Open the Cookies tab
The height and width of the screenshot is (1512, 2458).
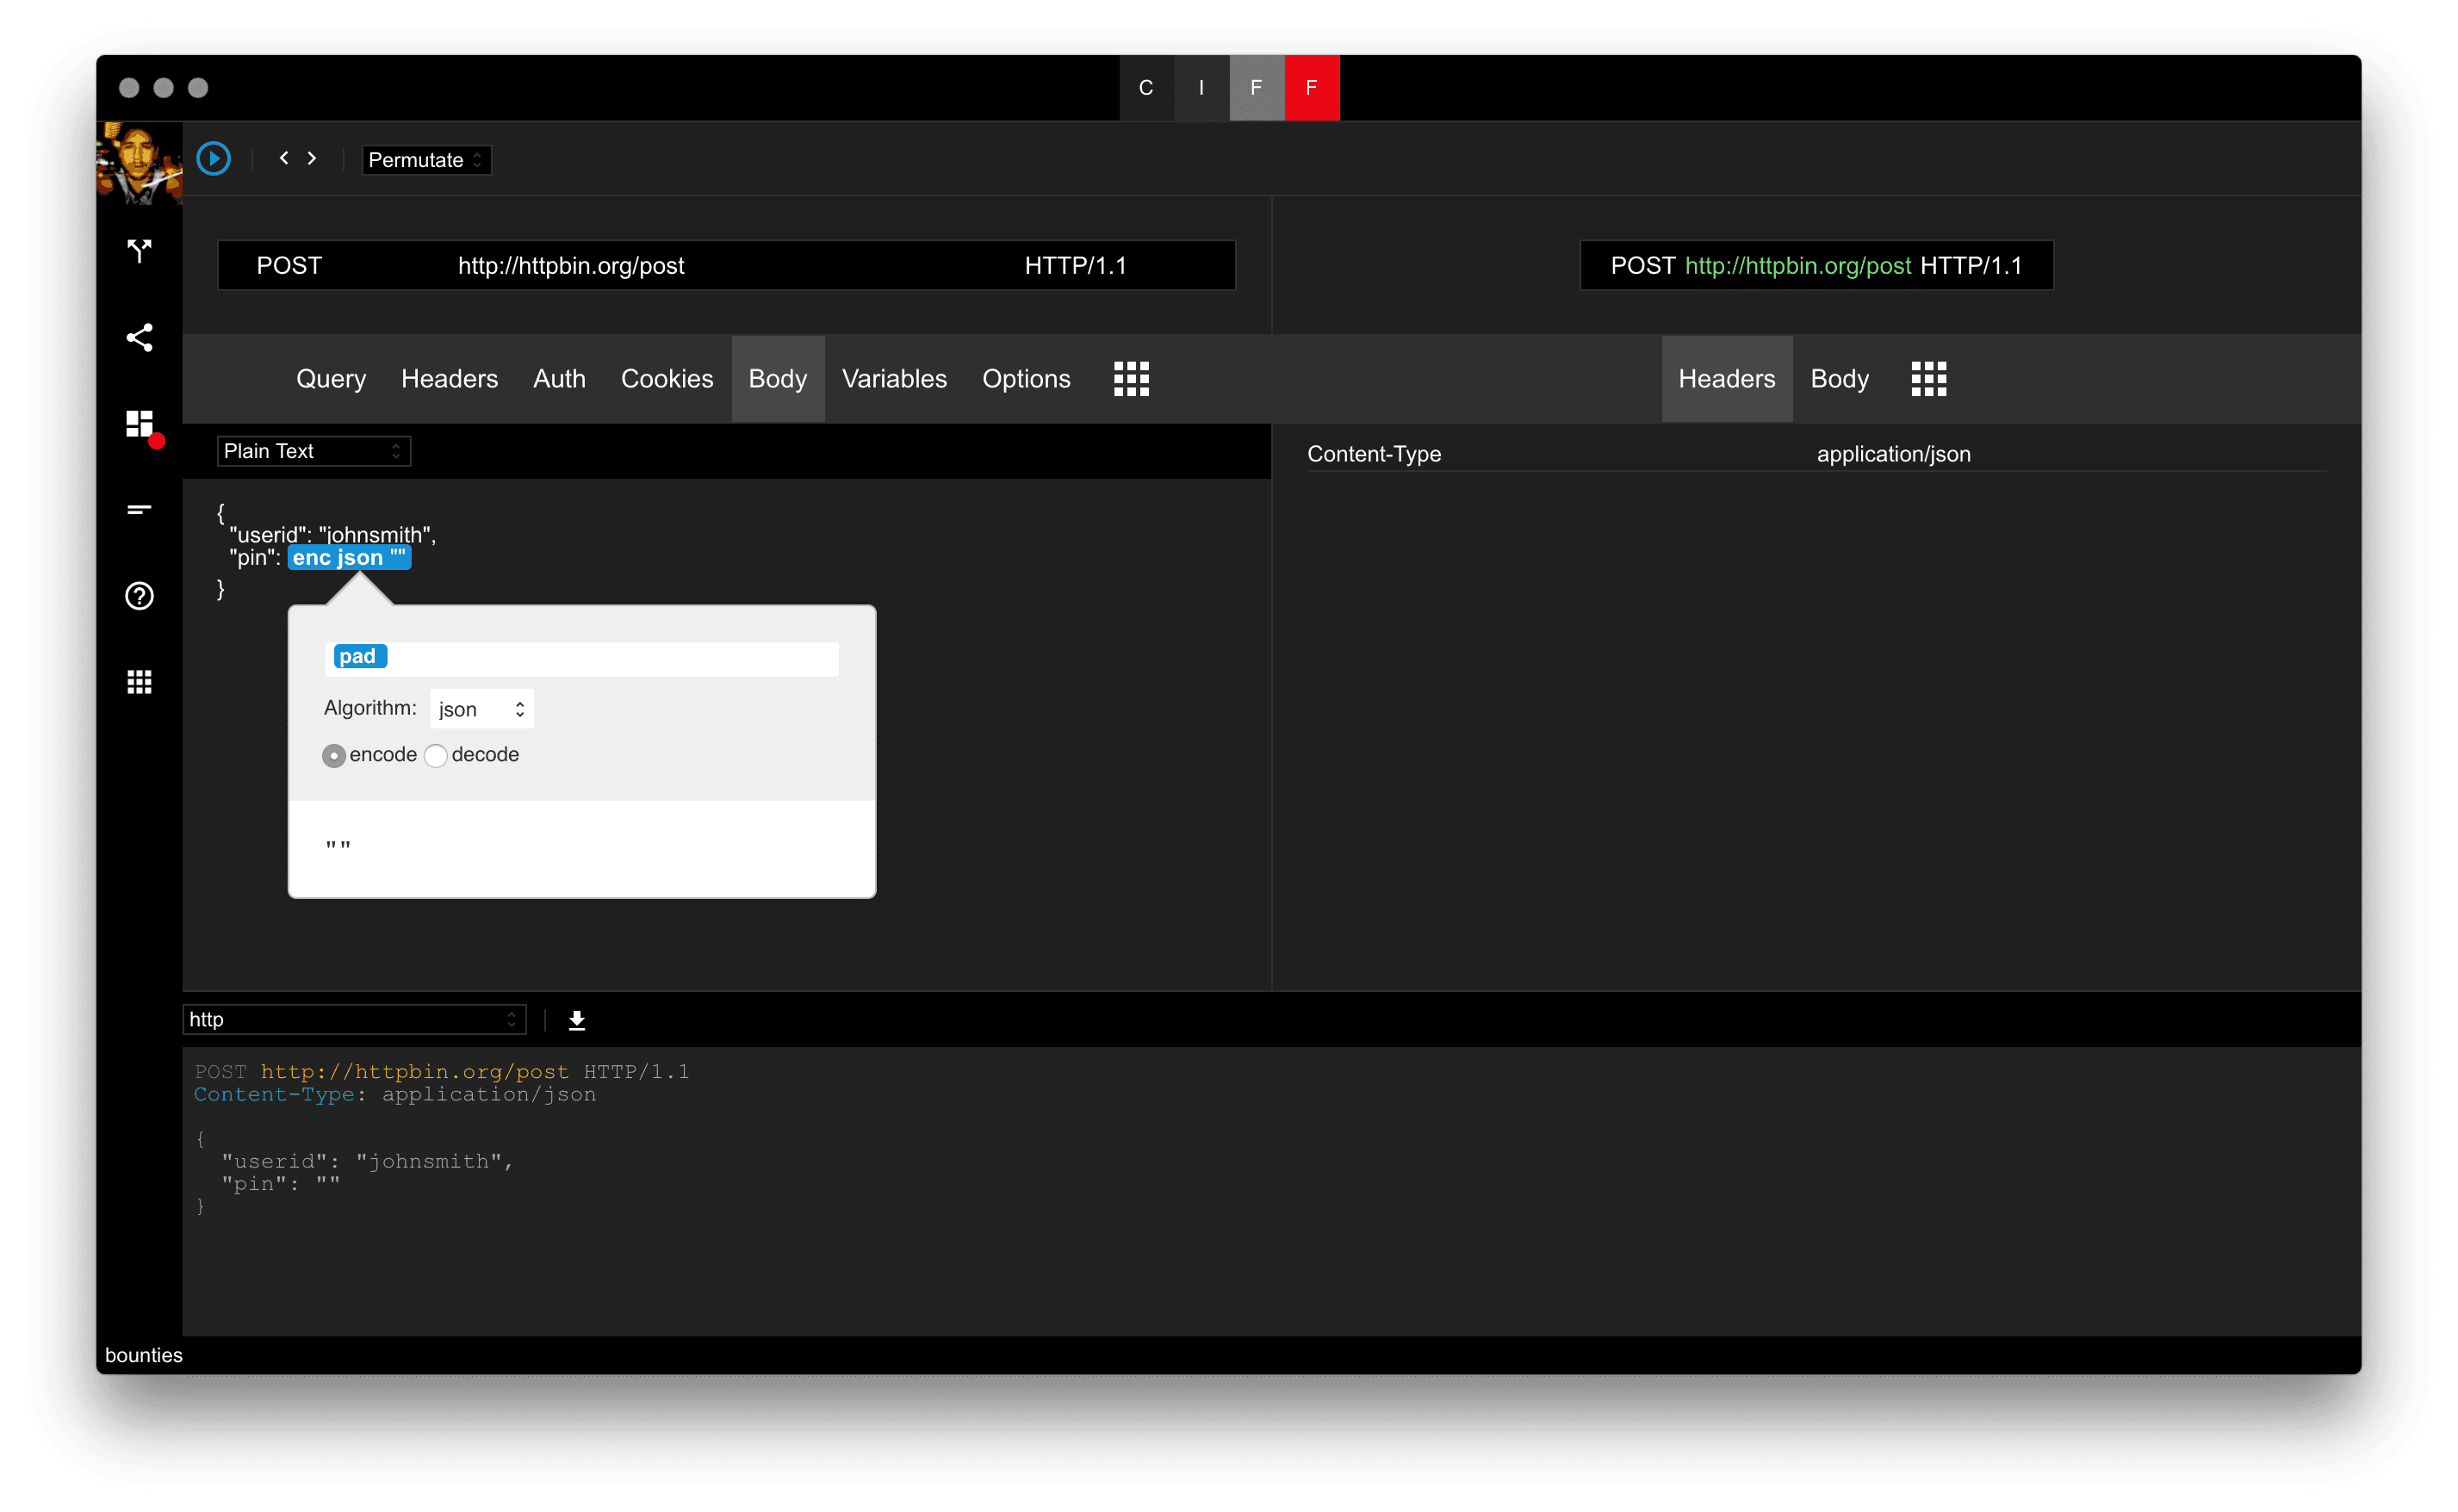point(667,379)
